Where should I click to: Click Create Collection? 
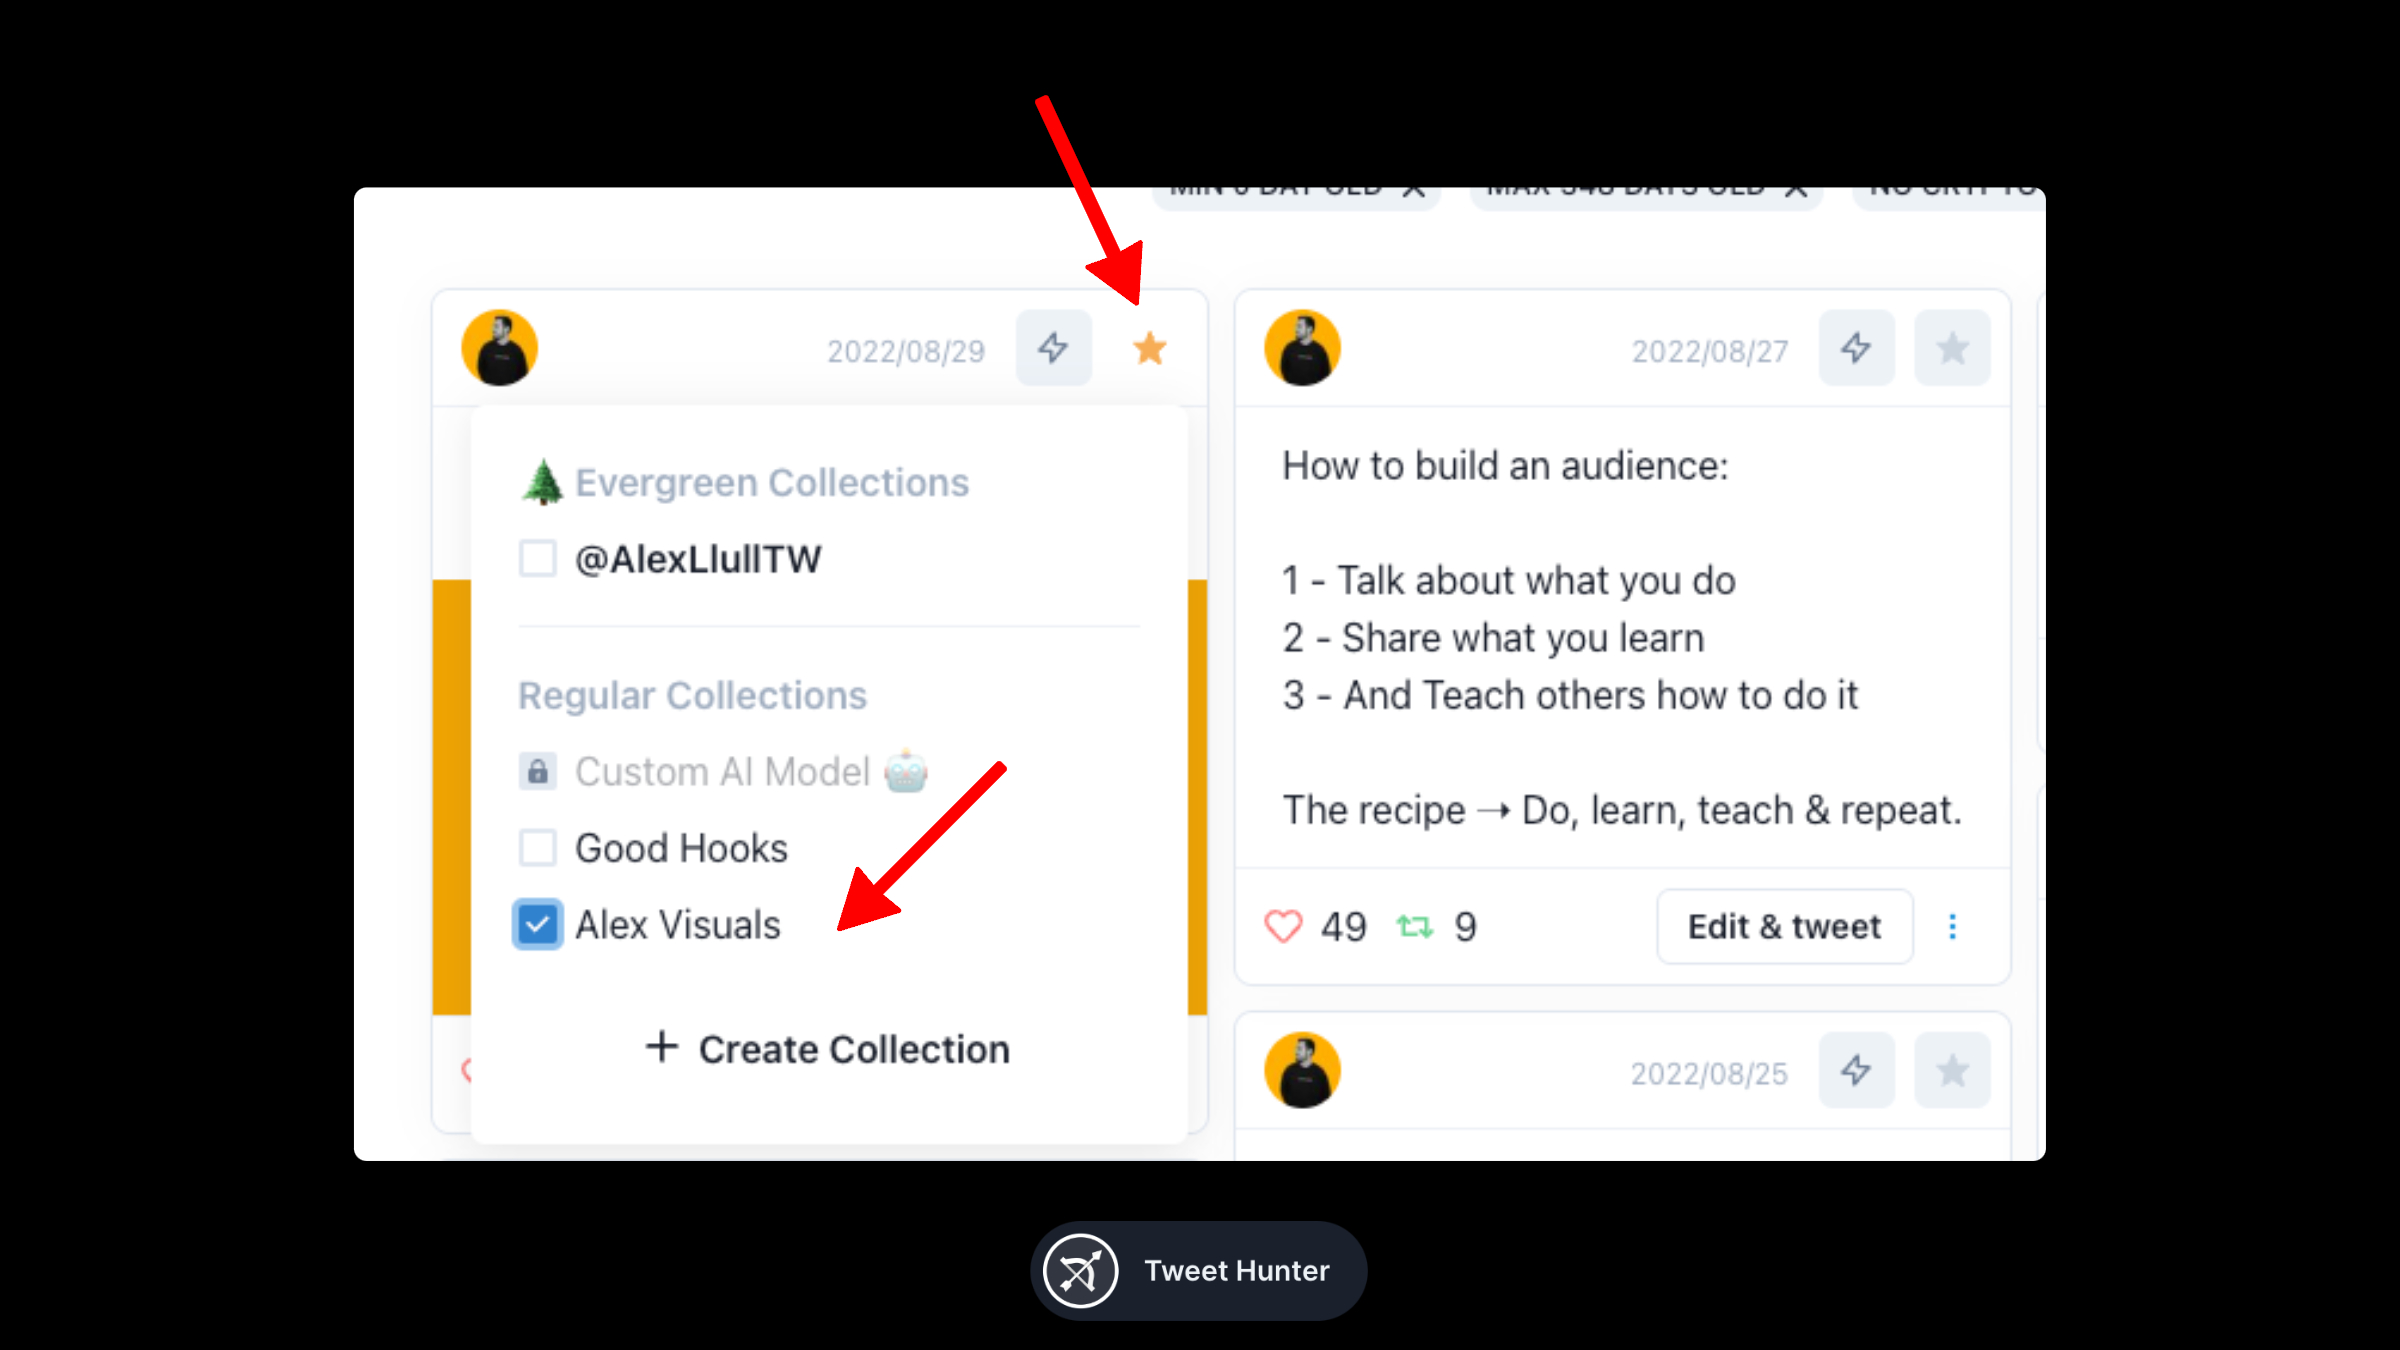[828, 1049]
